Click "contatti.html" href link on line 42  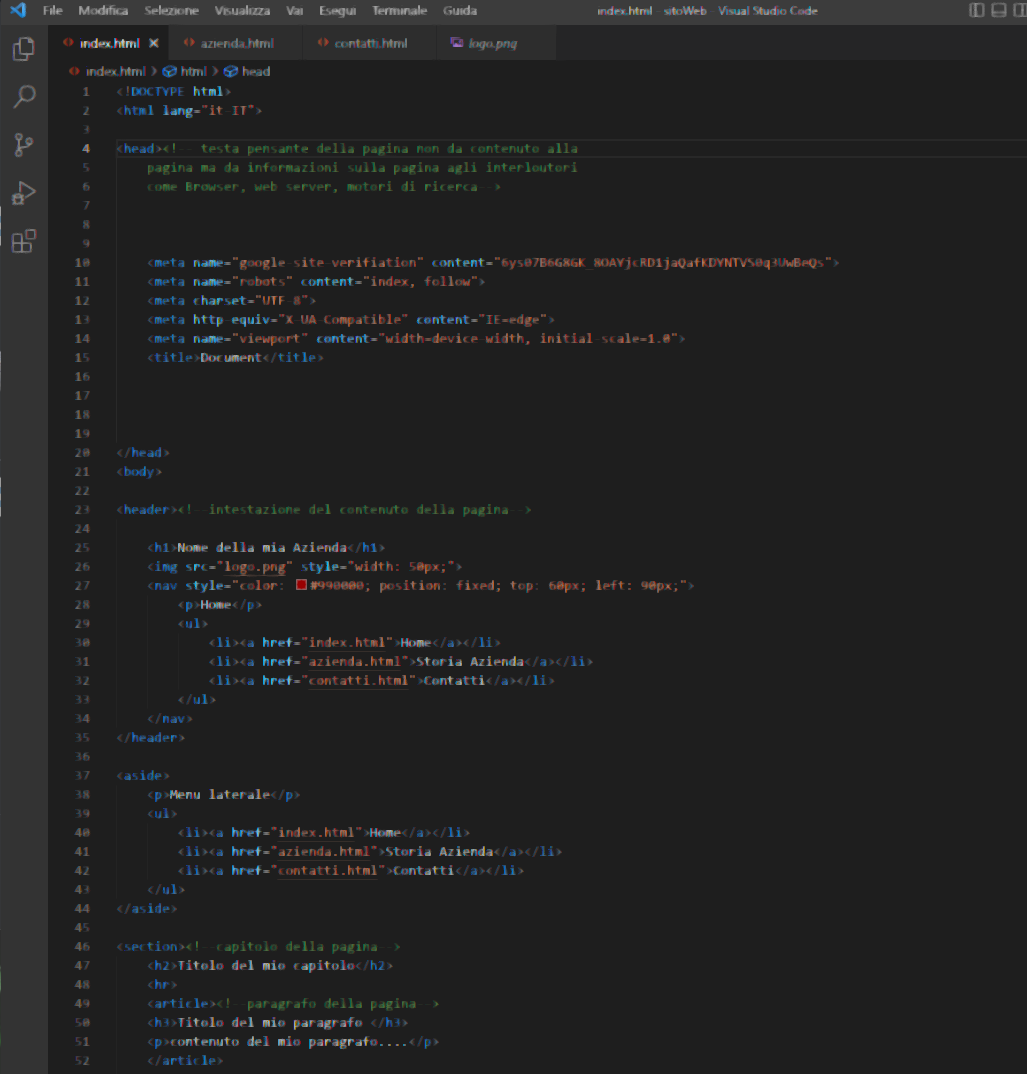327,871
